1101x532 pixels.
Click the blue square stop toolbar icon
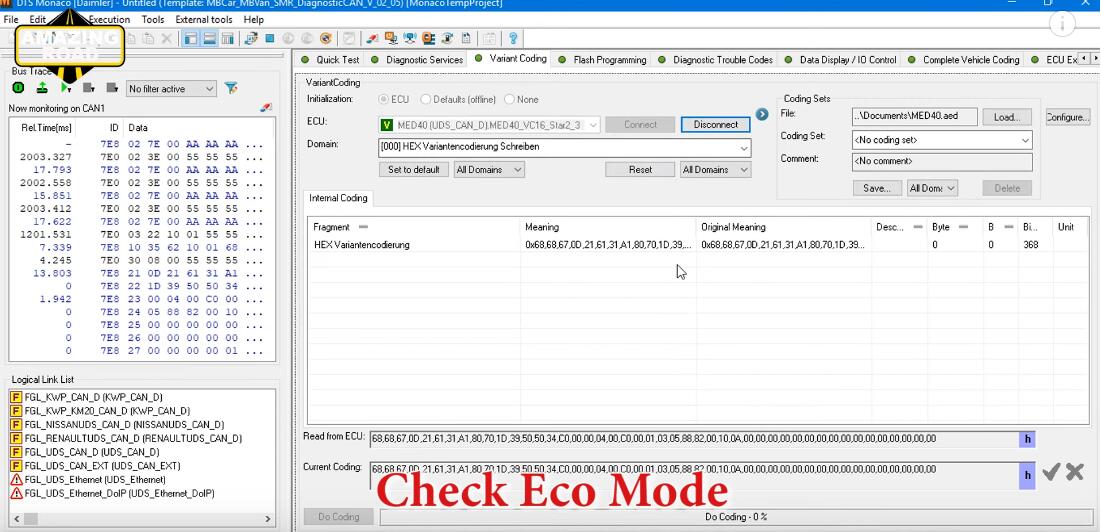coord(270,39)
